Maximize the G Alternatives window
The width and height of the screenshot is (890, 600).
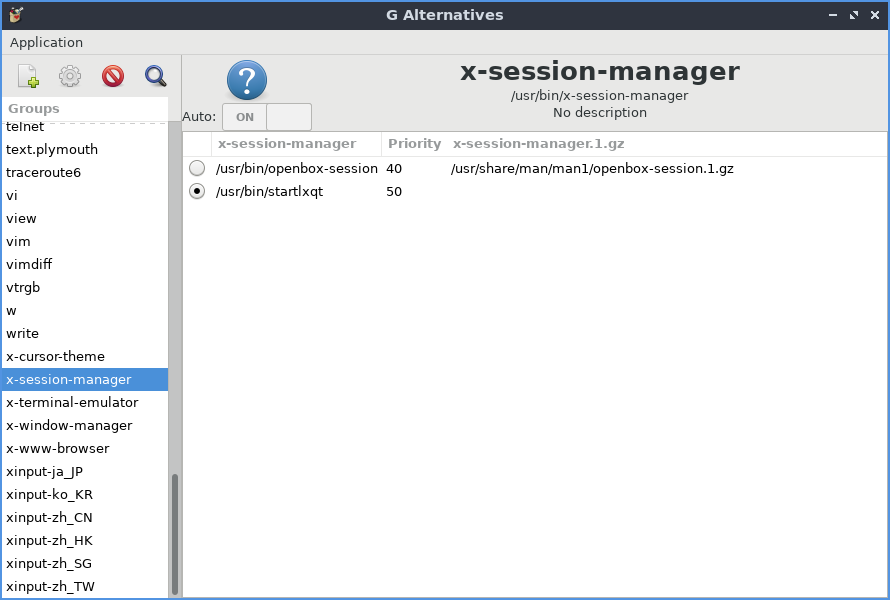coord(853,15)
